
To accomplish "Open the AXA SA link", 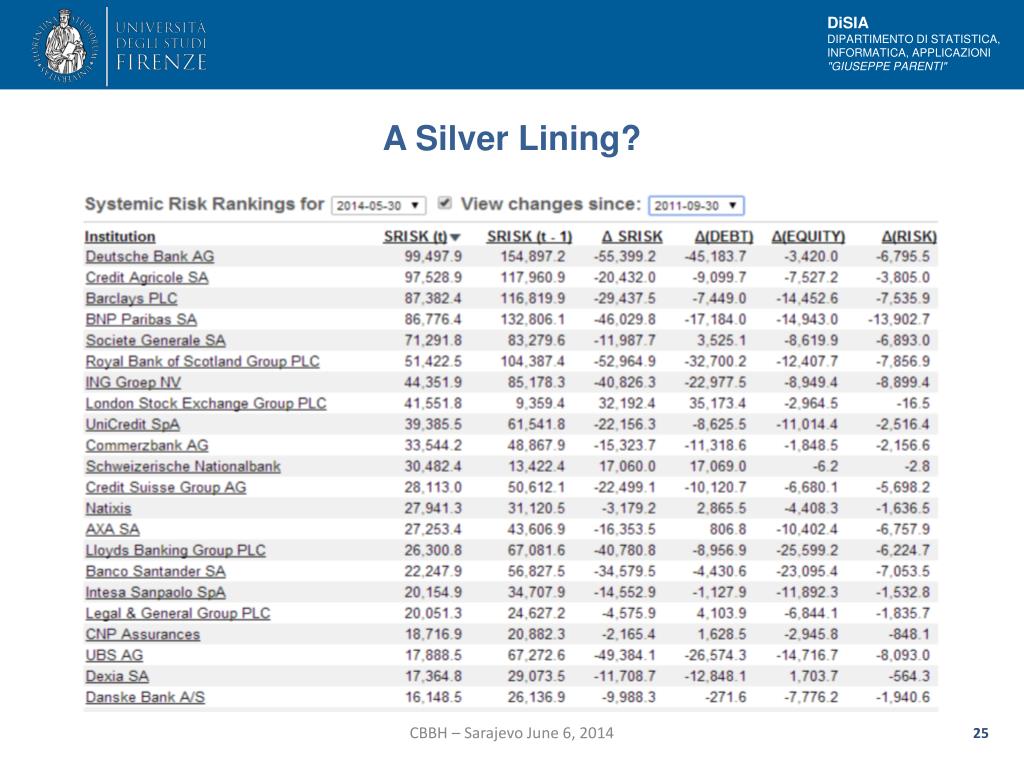I will pyautogui.click(x=112, y=529).
